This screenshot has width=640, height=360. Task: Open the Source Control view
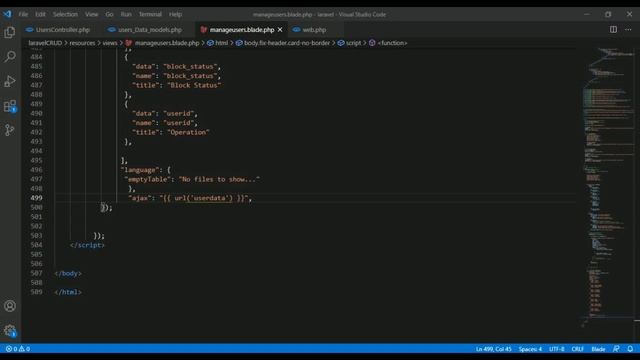(x=10, y=130)
